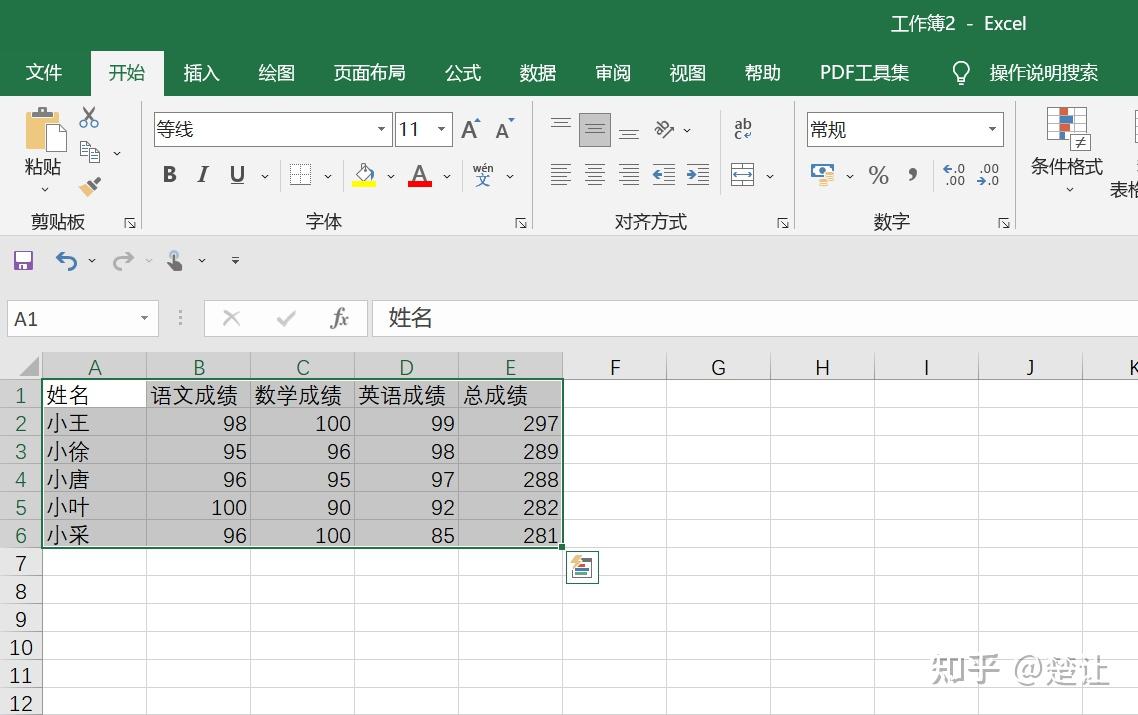The width and height of the screenshot is (1138, 715).
Task: Click the Cut scissors icon
Action: (x=89, y=118)
